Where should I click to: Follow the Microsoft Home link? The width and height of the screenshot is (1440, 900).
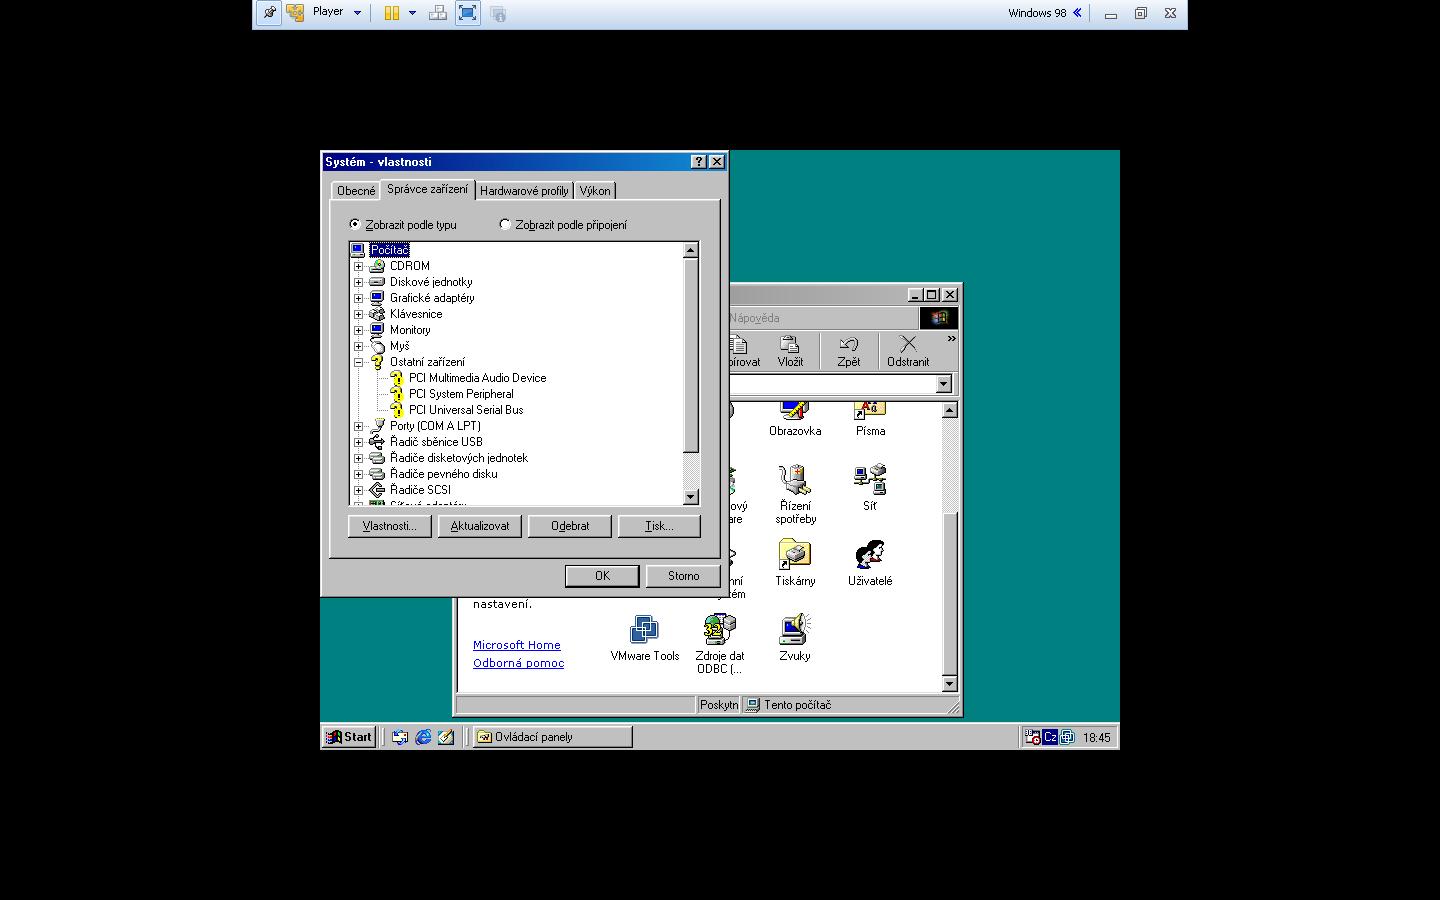[516, 645]
